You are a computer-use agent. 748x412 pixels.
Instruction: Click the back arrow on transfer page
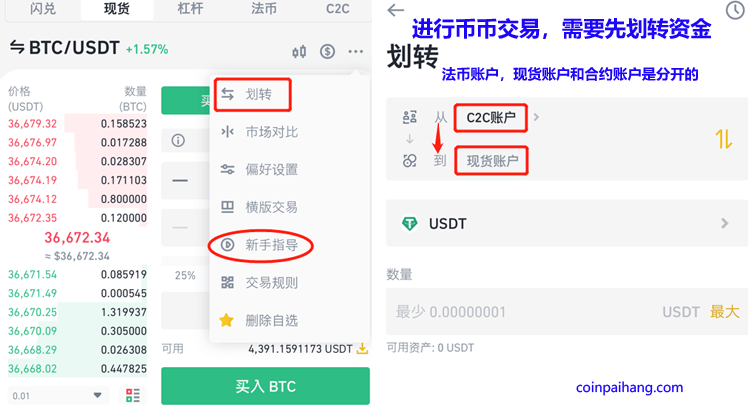[395, 10]
